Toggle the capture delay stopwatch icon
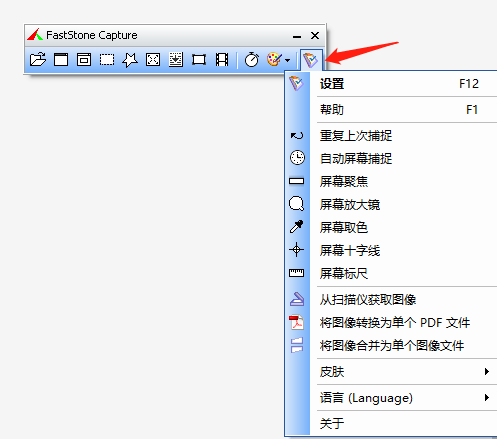 pos(252,60)
